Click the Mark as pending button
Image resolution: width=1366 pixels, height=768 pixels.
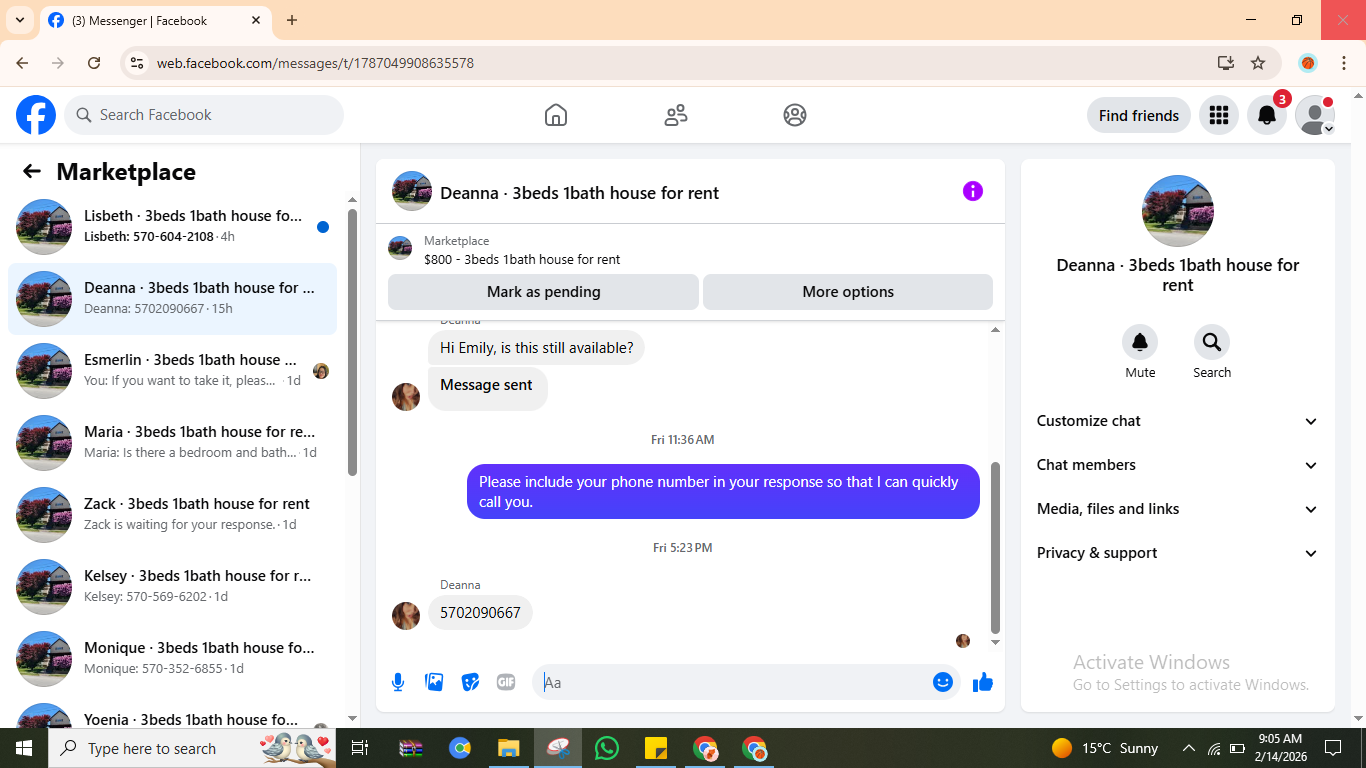[x=543, y=292]
